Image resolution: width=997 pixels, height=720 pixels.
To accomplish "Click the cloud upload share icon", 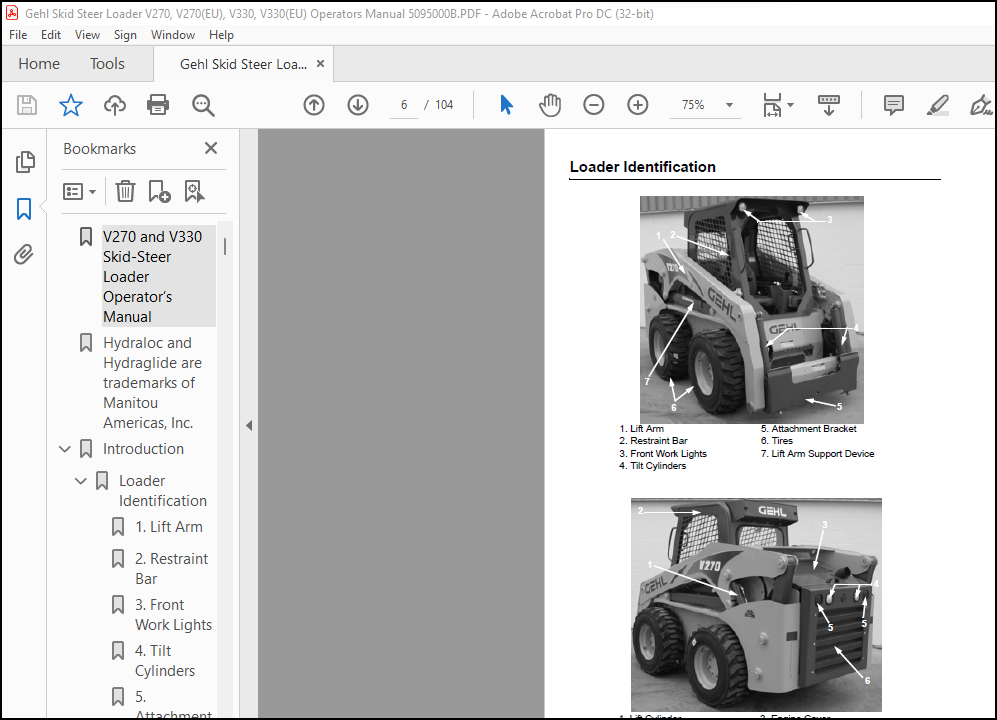I will click(114, 105).
